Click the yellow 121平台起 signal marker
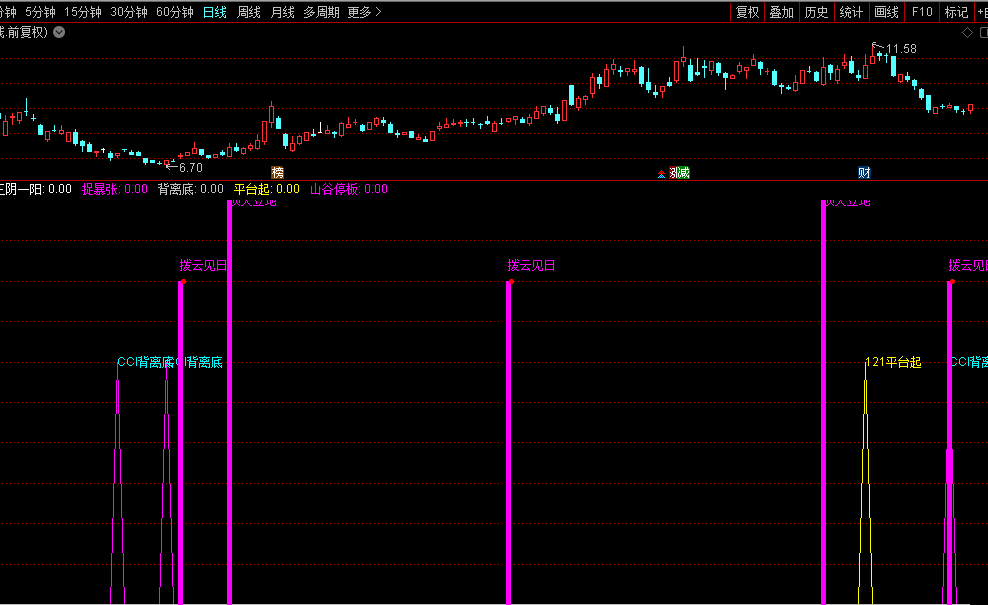The height and width of the screenshot is (605, 988). [893, 362]
